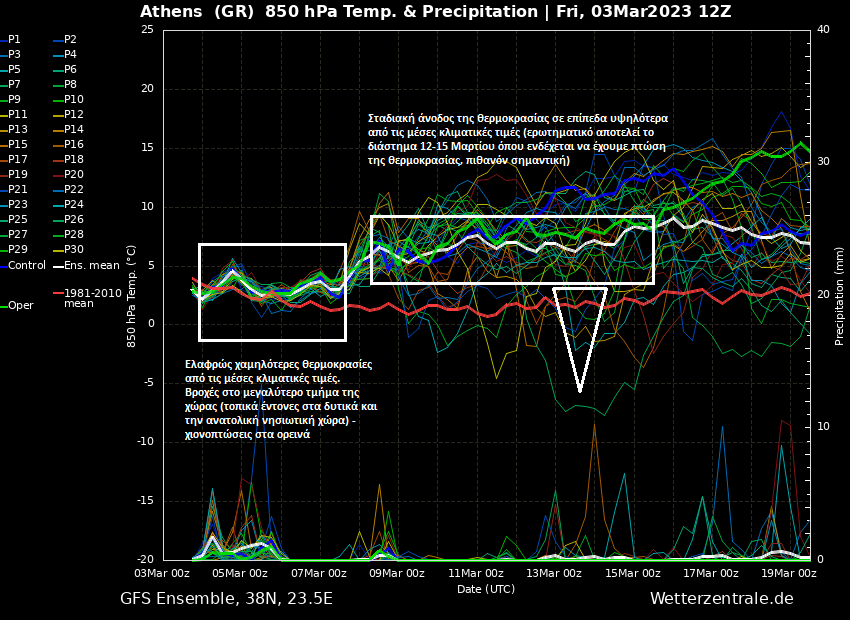Click the -20 temperature axis value
850x620 pixels.
[145, 559]
